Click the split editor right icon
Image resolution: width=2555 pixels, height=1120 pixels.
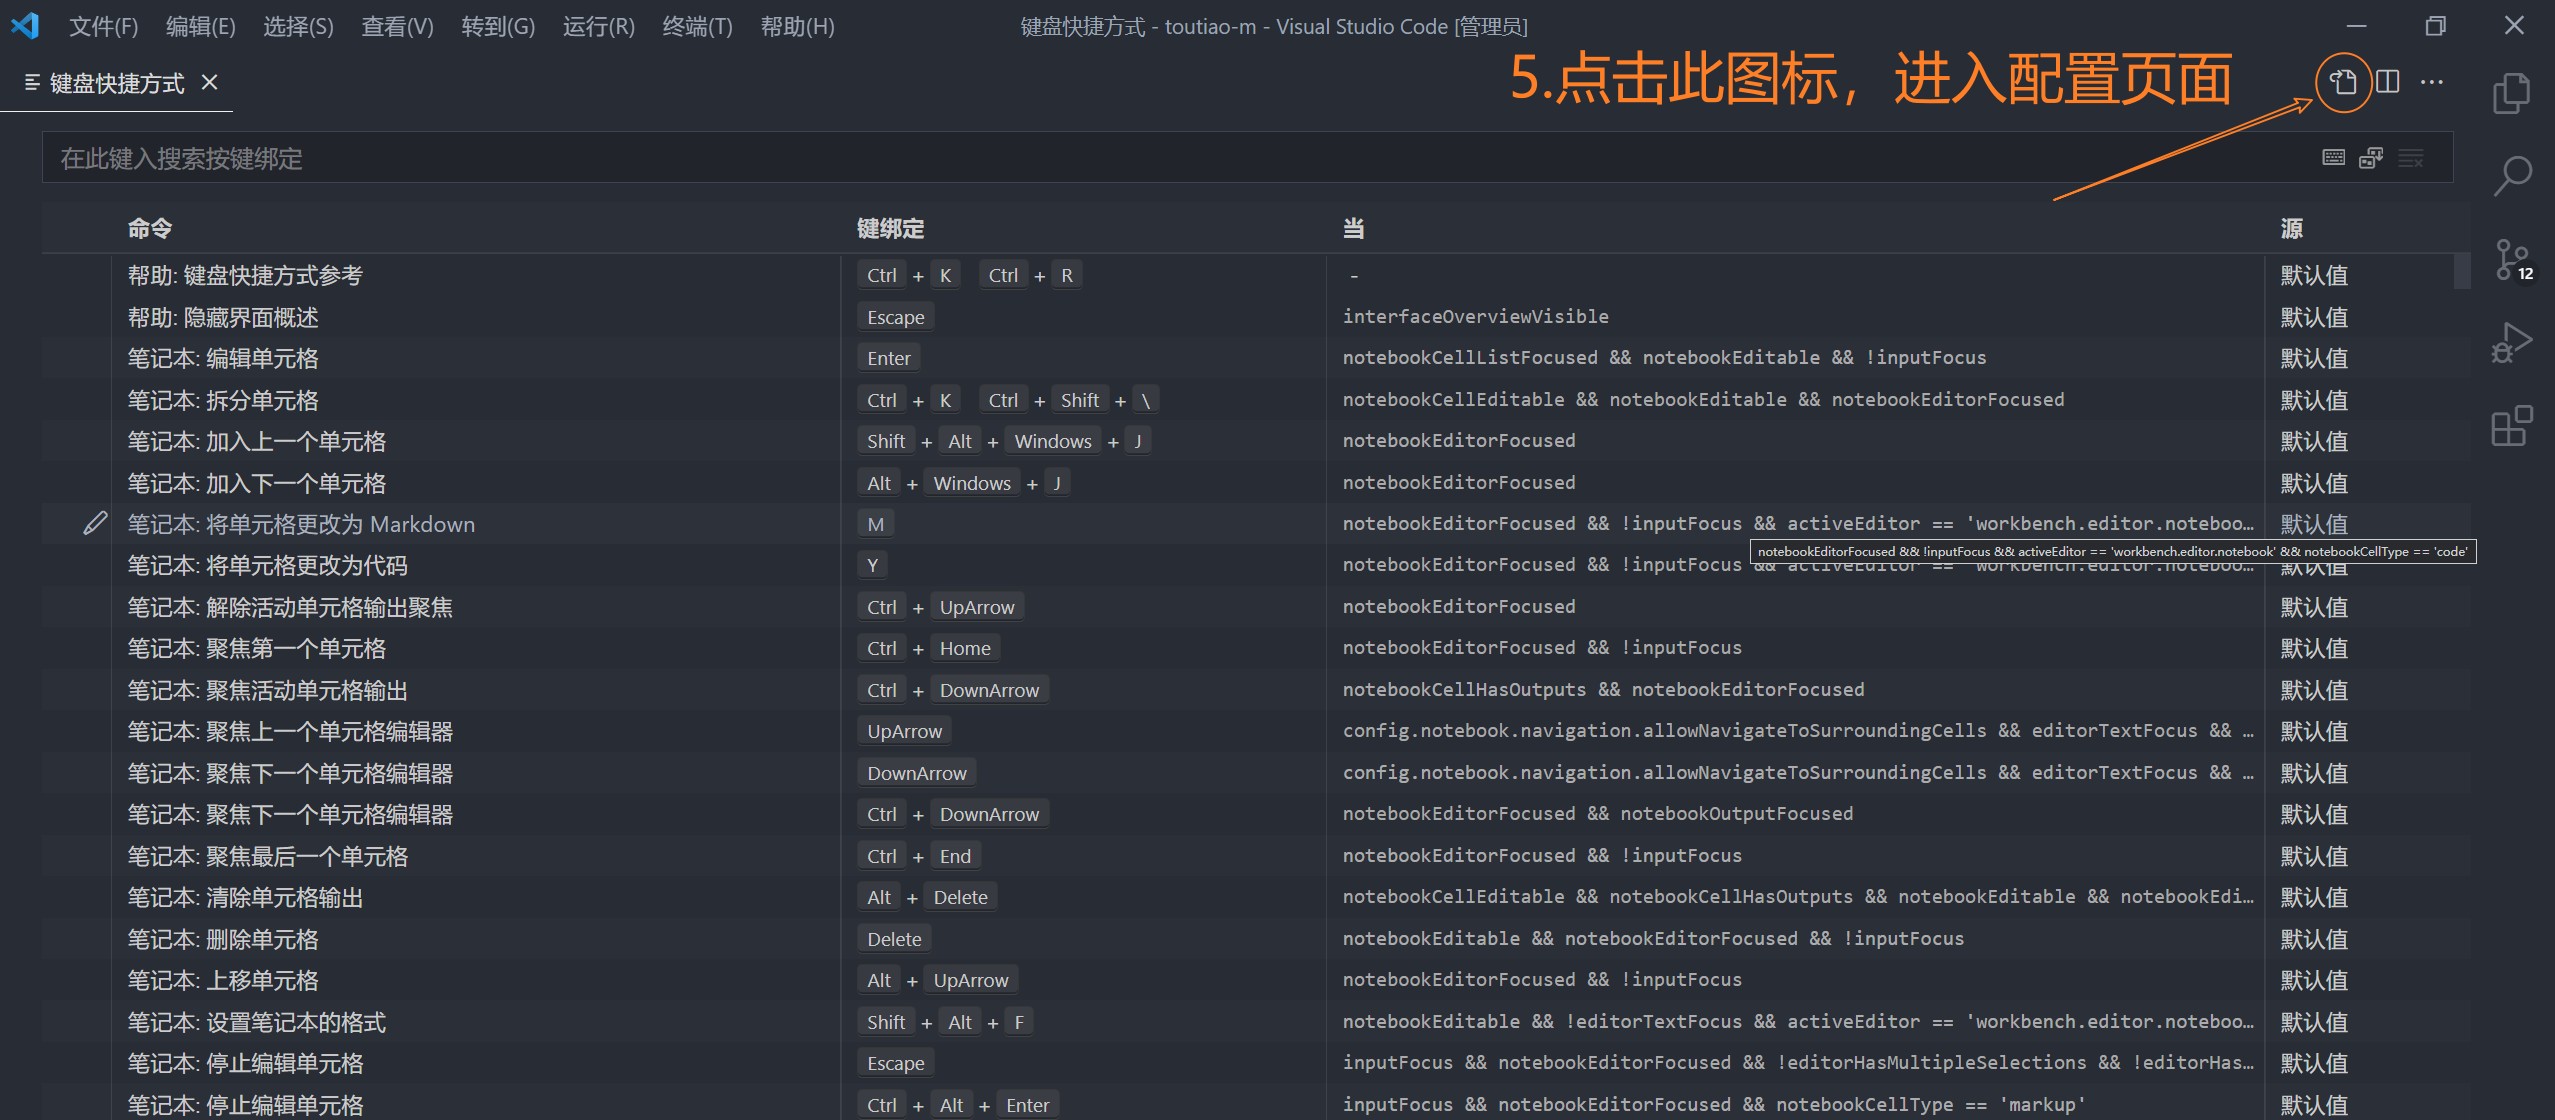2388,82
